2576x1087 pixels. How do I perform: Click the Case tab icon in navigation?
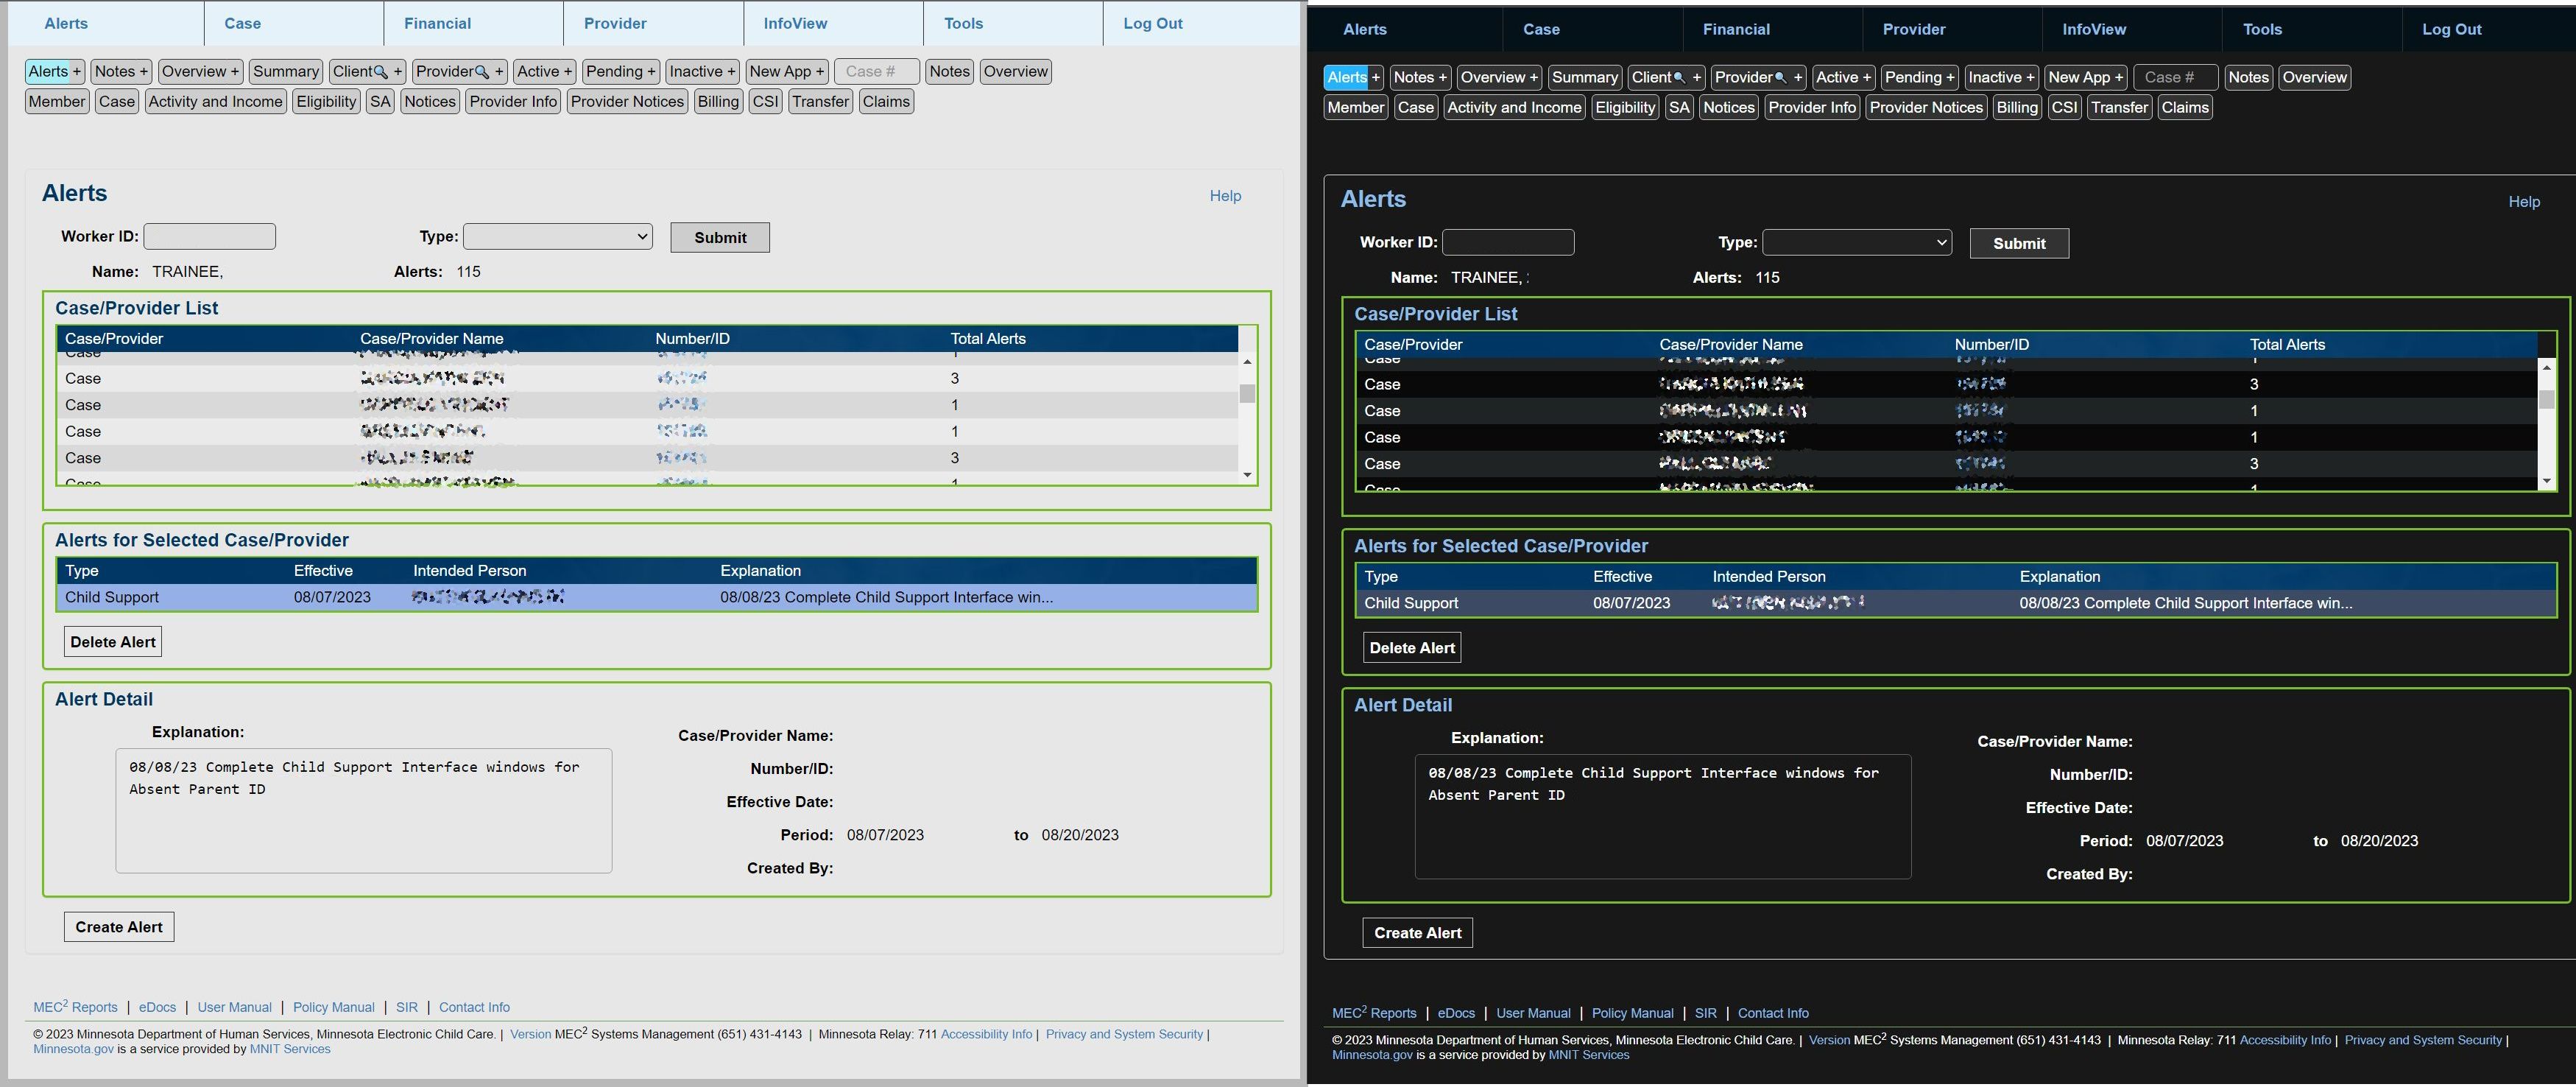pos(243,23)
